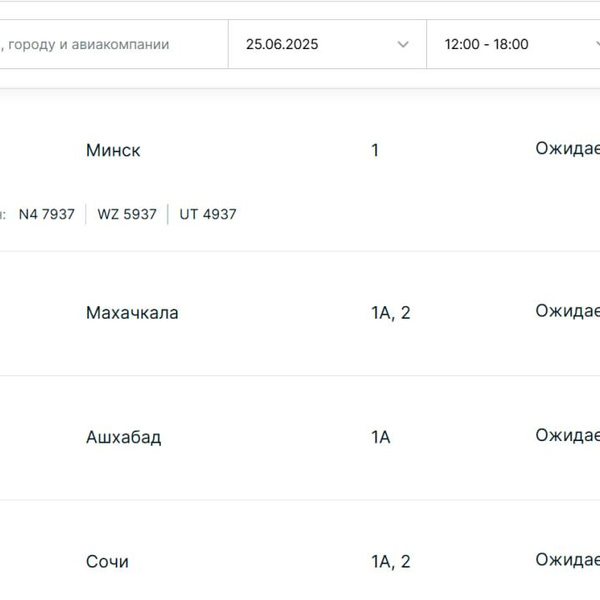Click terminal 1A, 2 for Сочи
This screenshot has height=600, width=600.
pyautogui.click(x=390, y=562)
